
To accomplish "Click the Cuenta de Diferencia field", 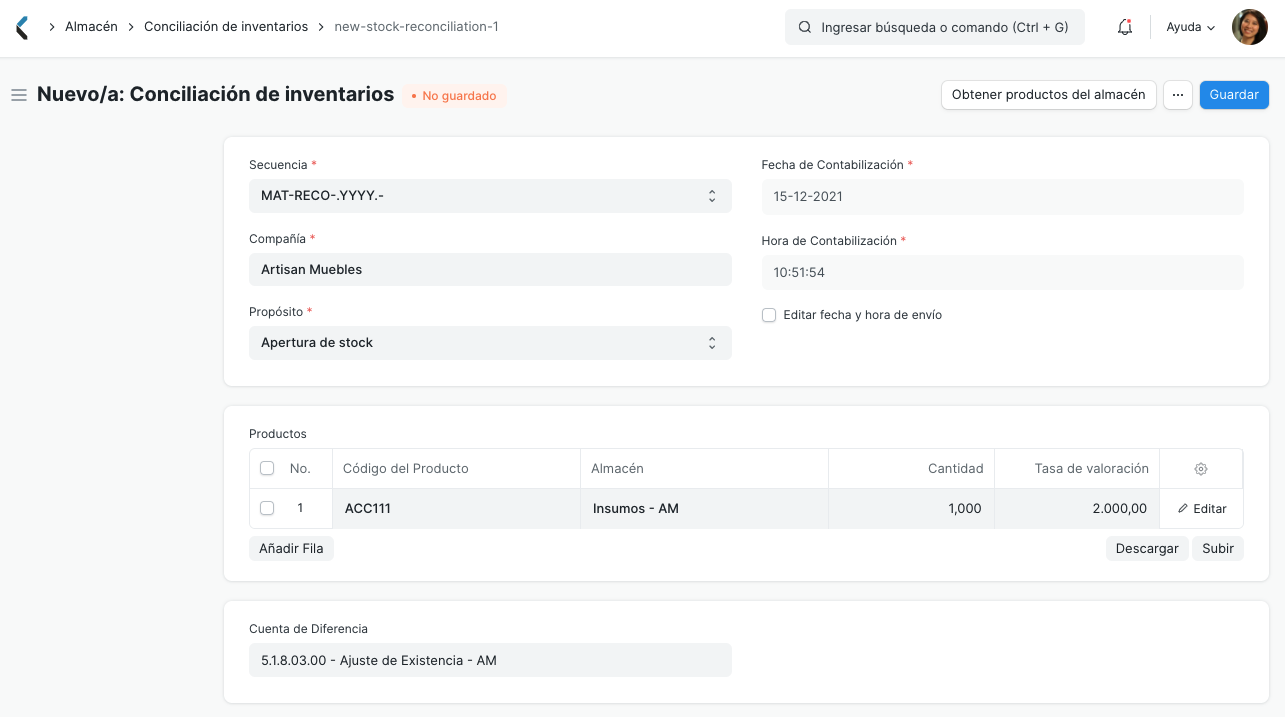I will 490,661.
